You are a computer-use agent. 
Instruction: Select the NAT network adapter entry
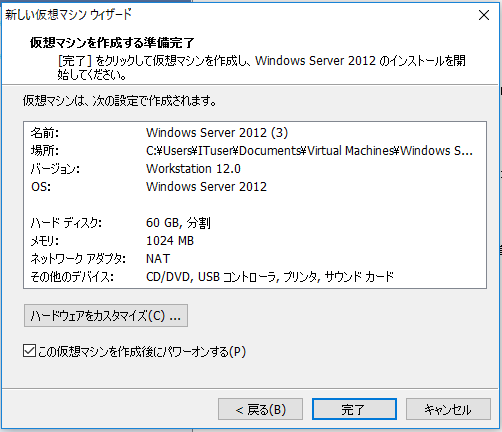tap(158, 259)
